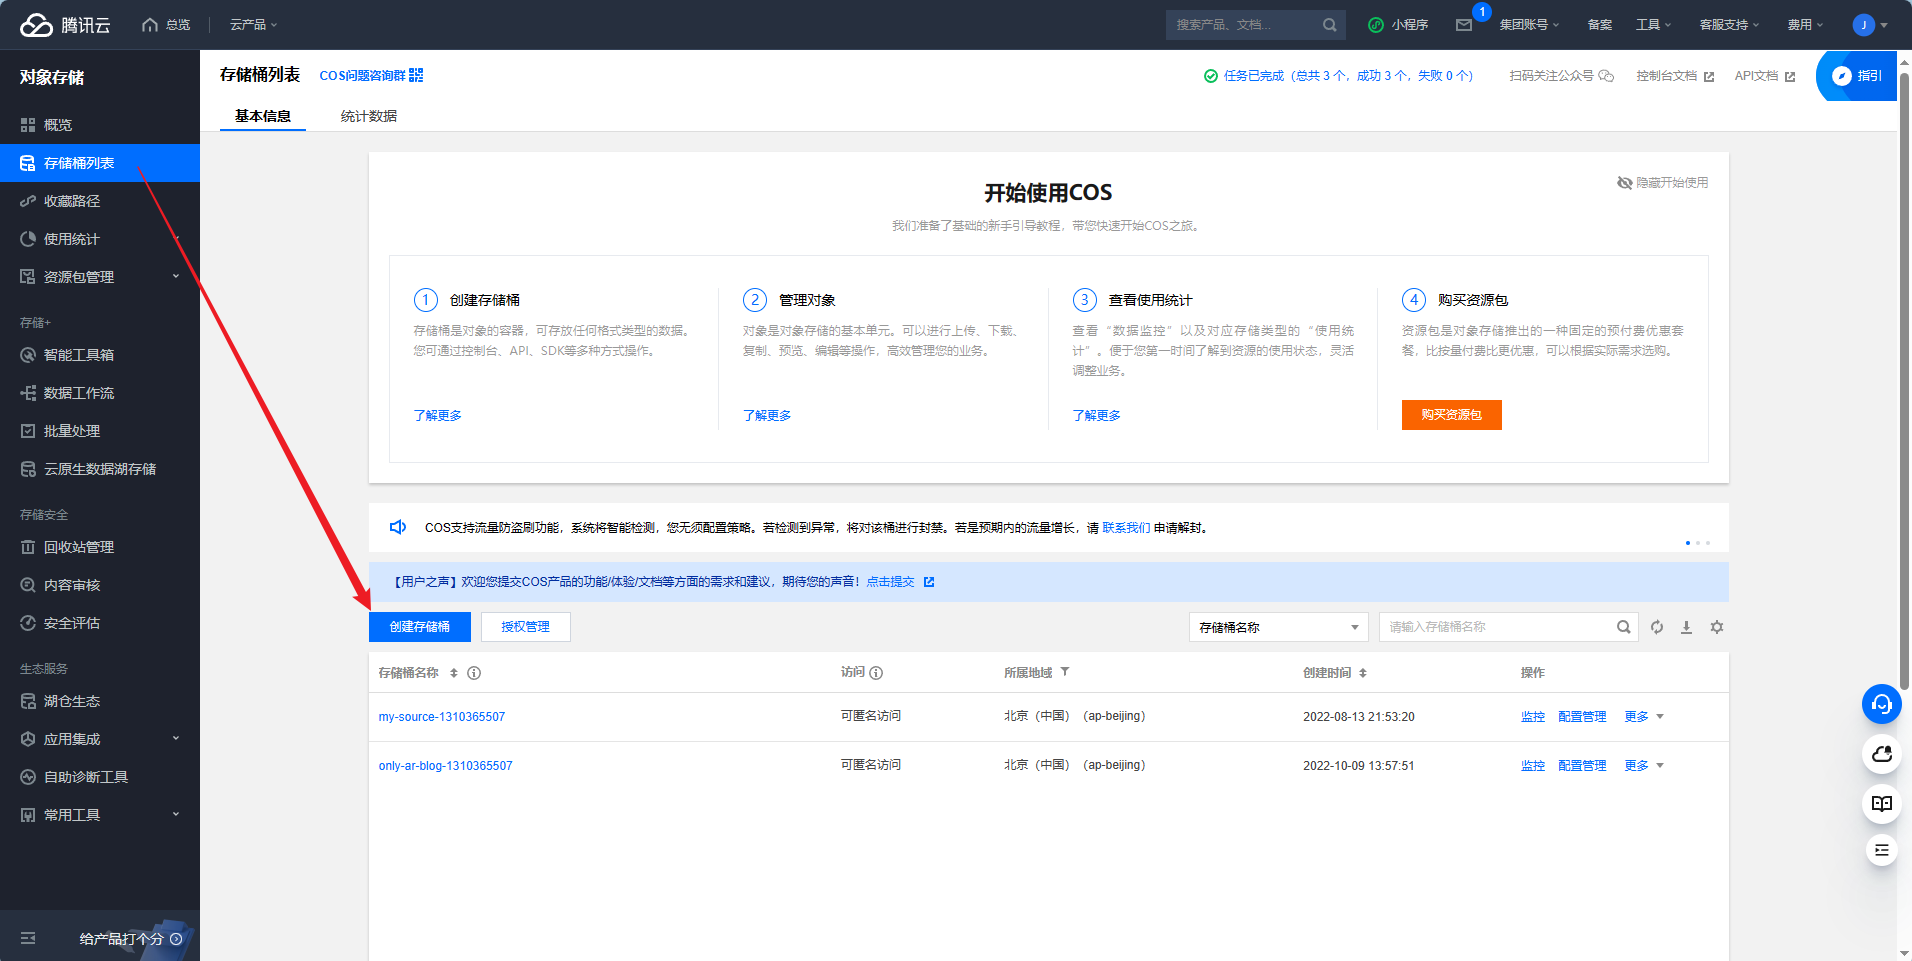Expand 更多 for my-source bucket

pyautogui.click(x=1644, y=717)
